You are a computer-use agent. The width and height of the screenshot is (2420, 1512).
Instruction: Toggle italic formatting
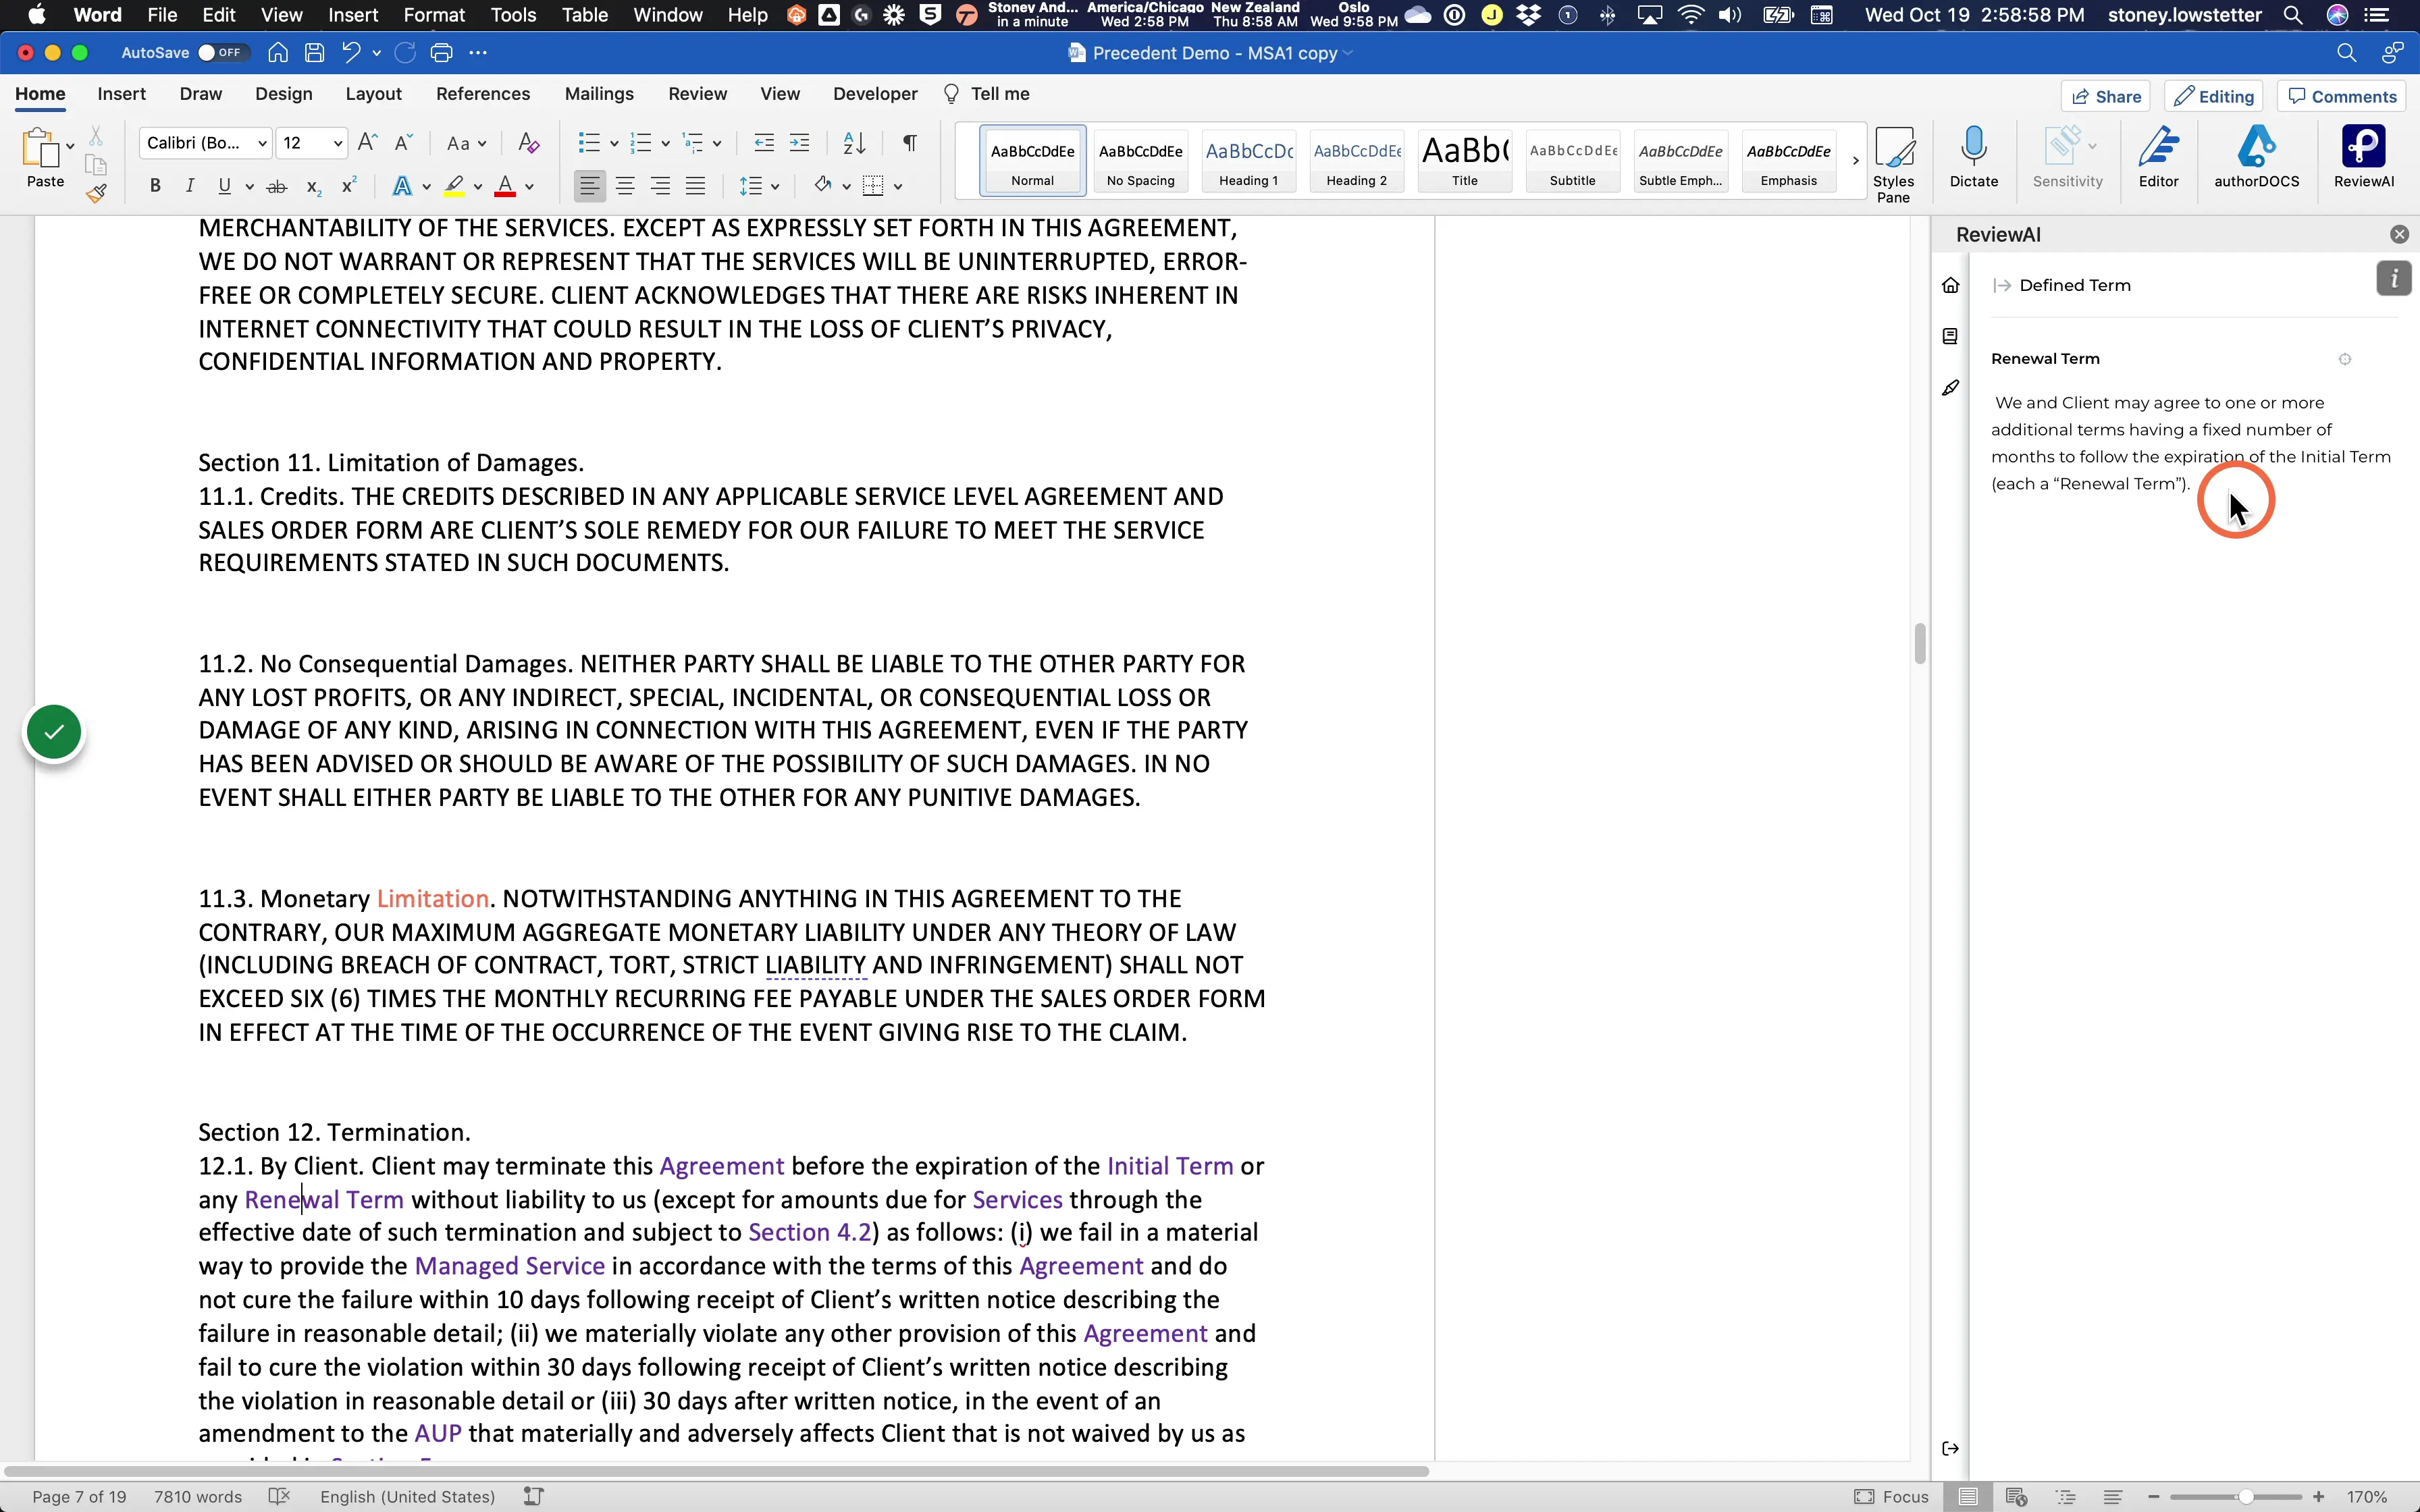(190, 186)
